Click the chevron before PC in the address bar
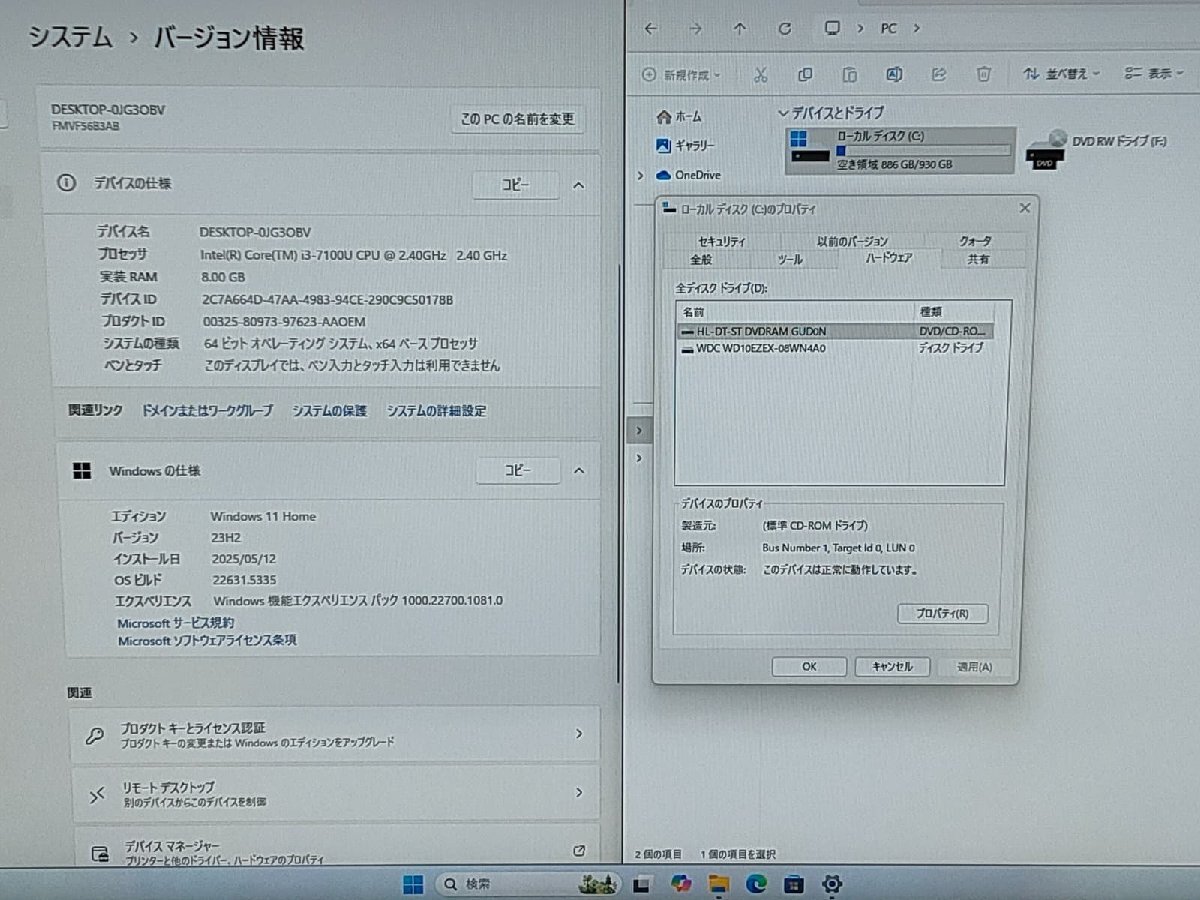Screen dimensions: 1200x900 pos(859,28)
